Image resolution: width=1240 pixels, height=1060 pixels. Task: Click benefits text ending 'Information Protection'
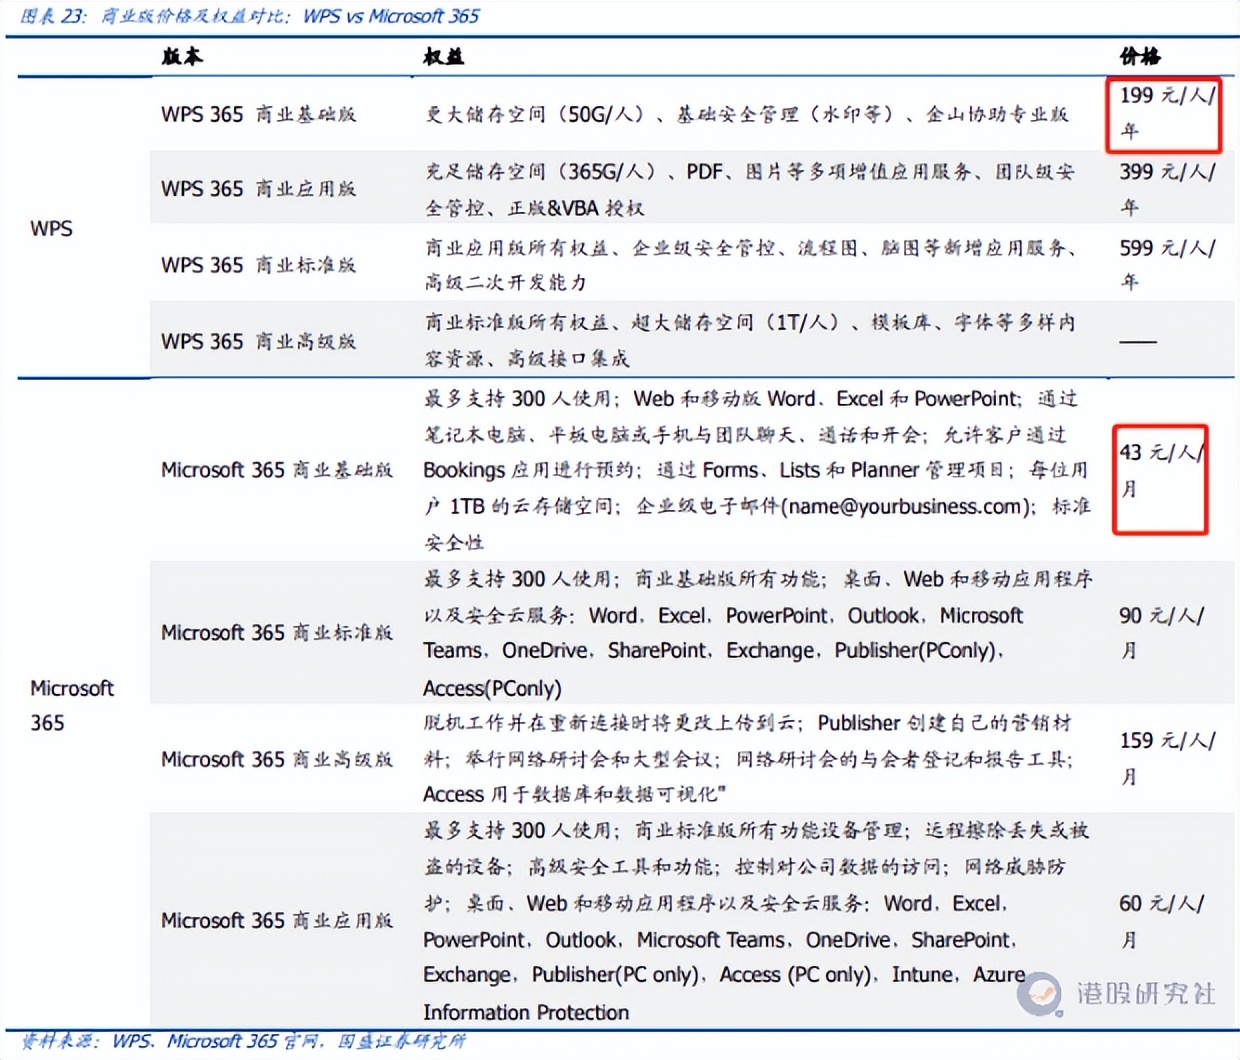[756, 921]
